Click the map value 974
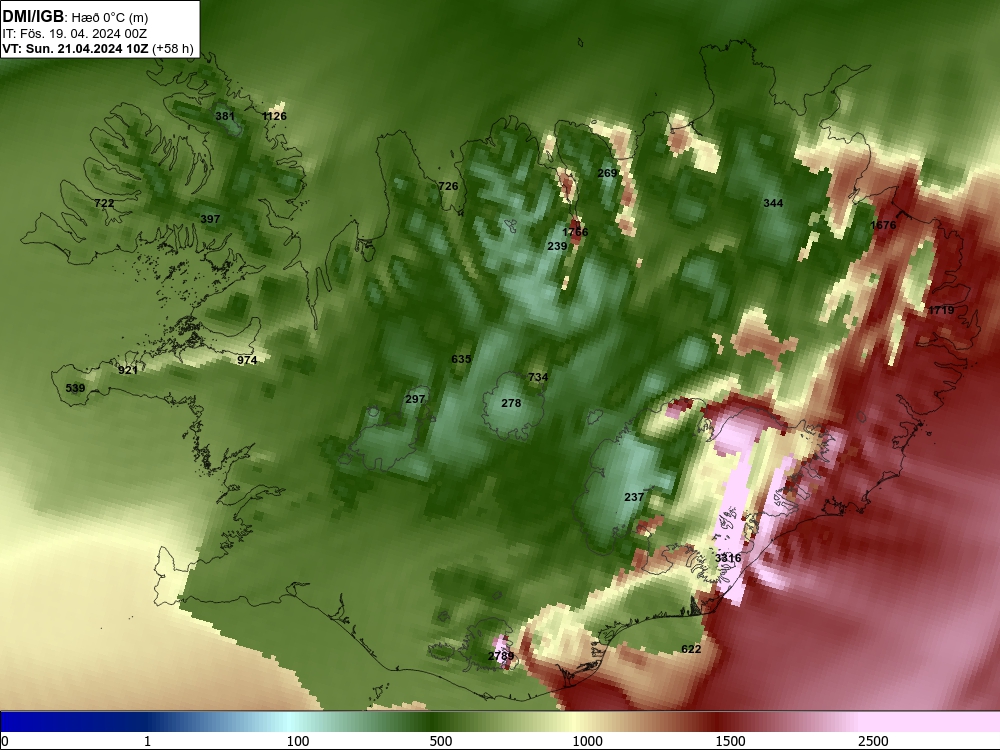The image size is (1000, 750). click(x=247, y=360)
